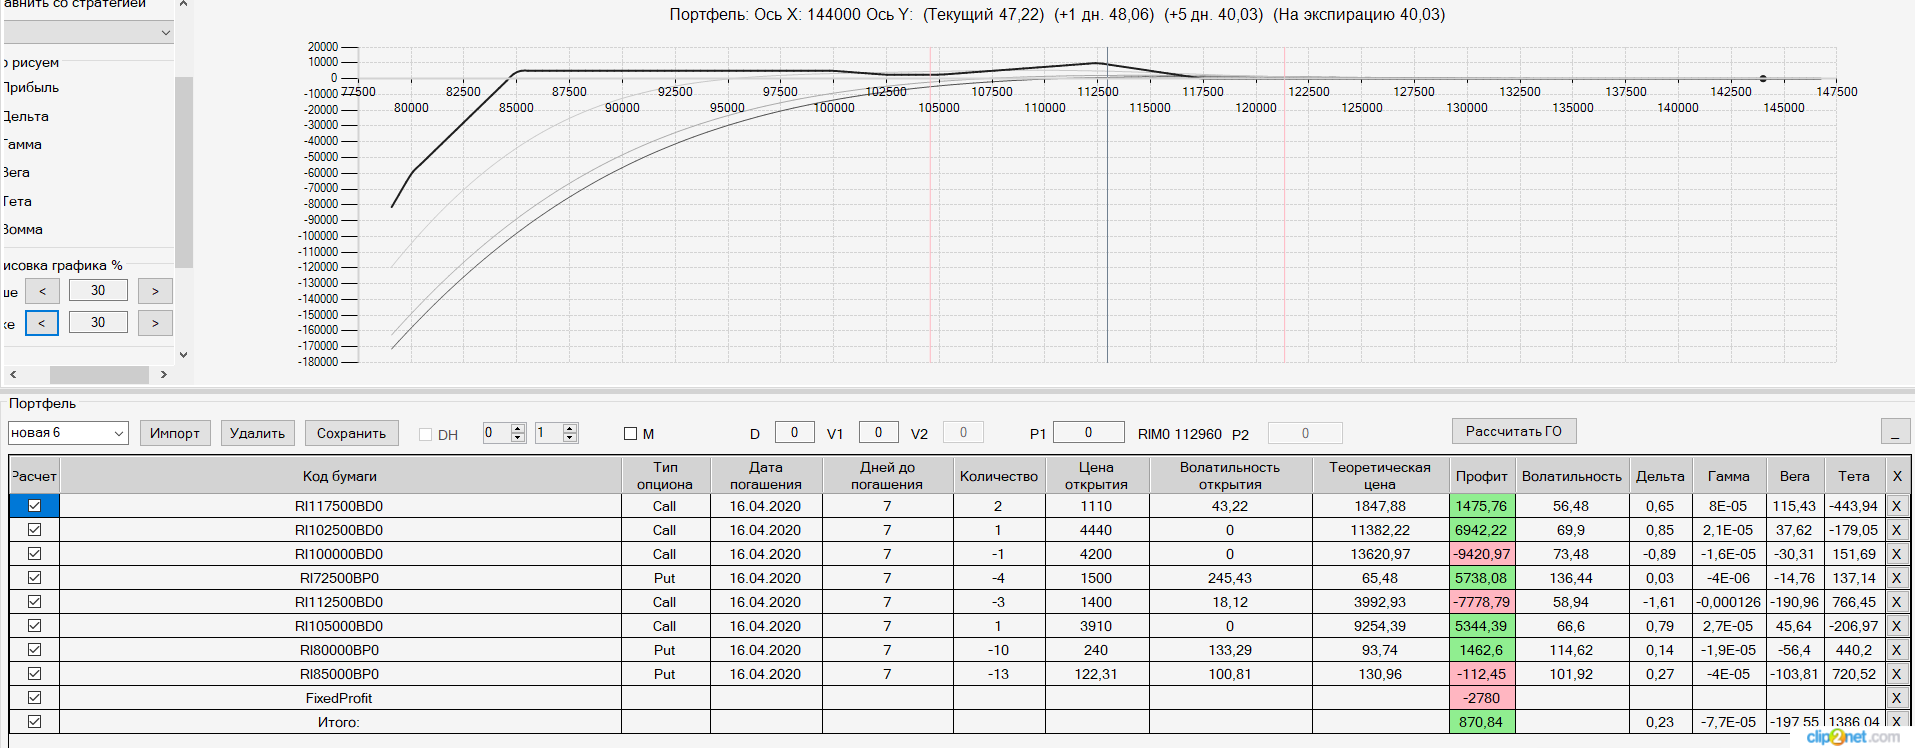1915x748 pixels.
Task: Select Дельта in the drawing list
Action: click(x=26, y=116)
